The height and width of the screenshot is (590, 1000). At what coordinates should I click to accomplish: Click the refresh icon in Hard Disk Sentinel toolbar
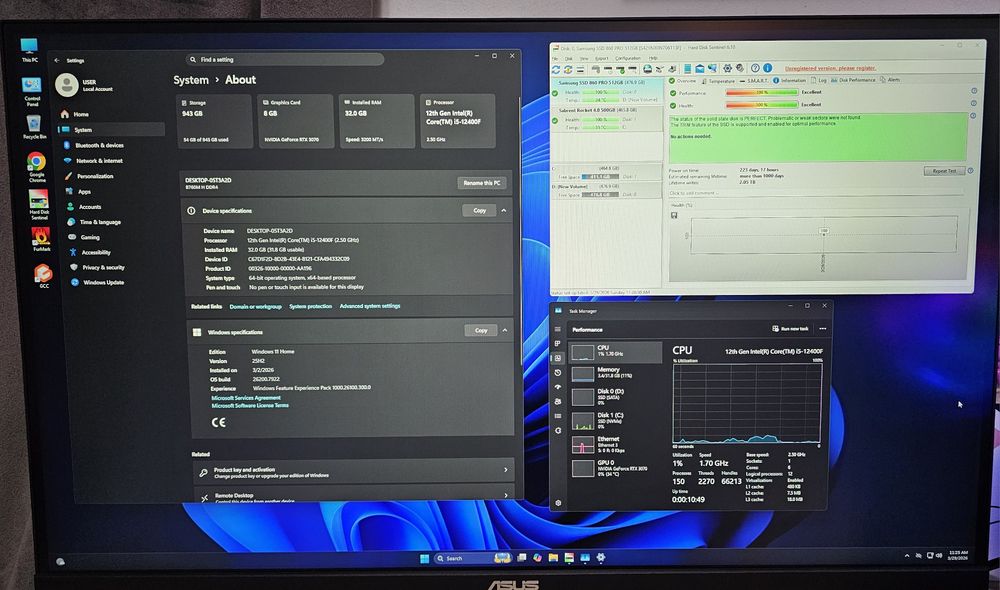click(x=555, y=69)
